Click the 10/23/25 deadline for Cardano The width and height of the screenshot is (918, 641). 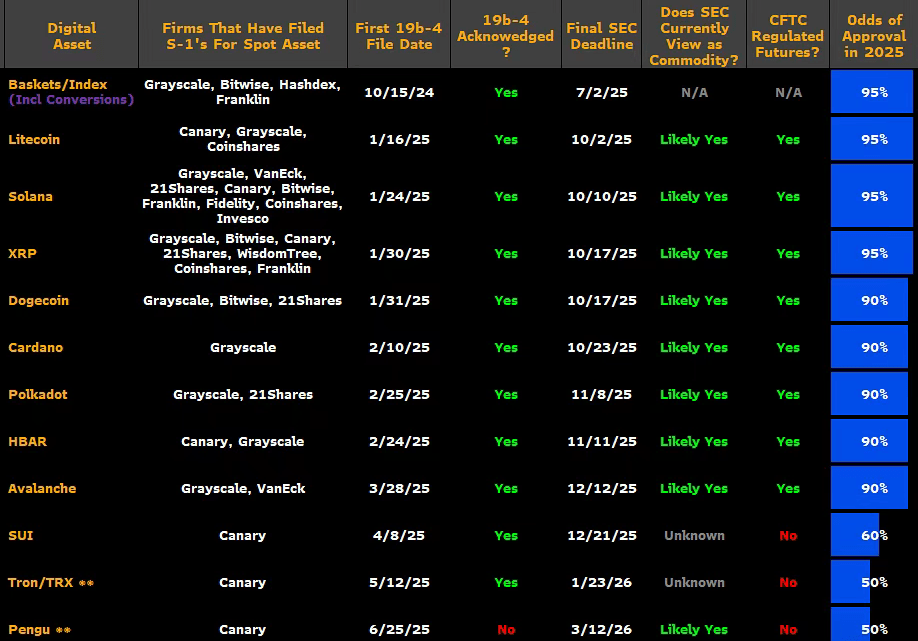tap(601, 348)
